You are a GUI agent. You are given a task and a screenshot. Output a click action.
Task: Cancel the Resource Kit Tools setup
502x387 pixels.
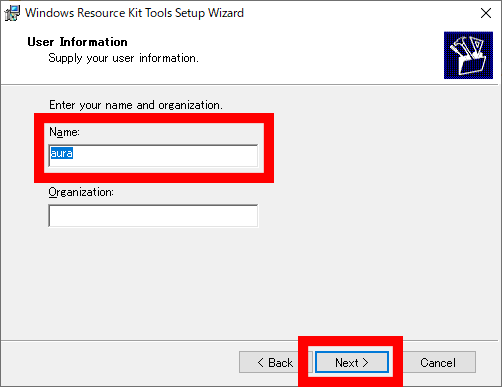click(x=438, y=362)
